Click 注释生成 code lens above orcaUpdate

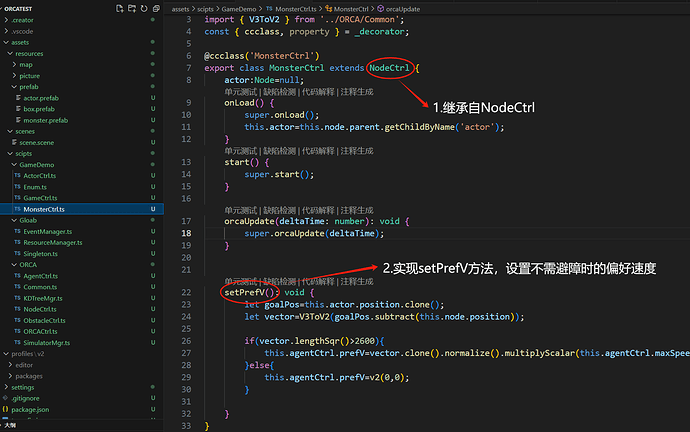[357, 210]
